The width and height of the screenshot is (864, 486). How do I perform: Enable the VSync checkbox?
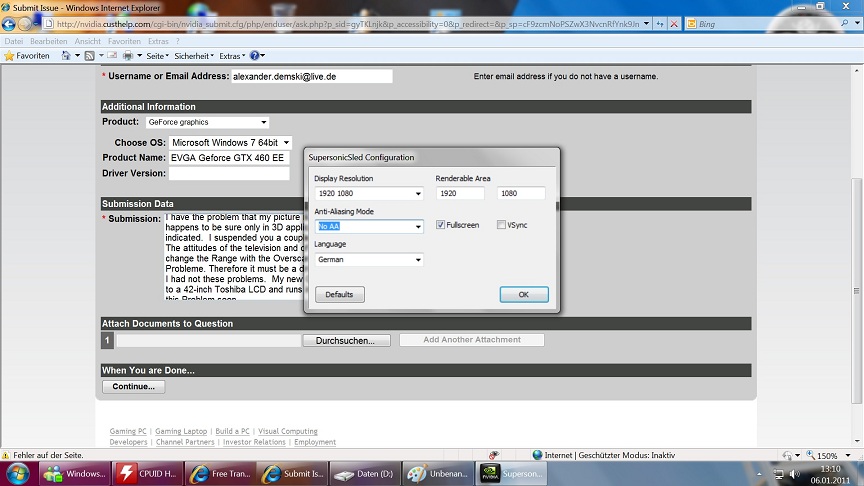[501, 225]
